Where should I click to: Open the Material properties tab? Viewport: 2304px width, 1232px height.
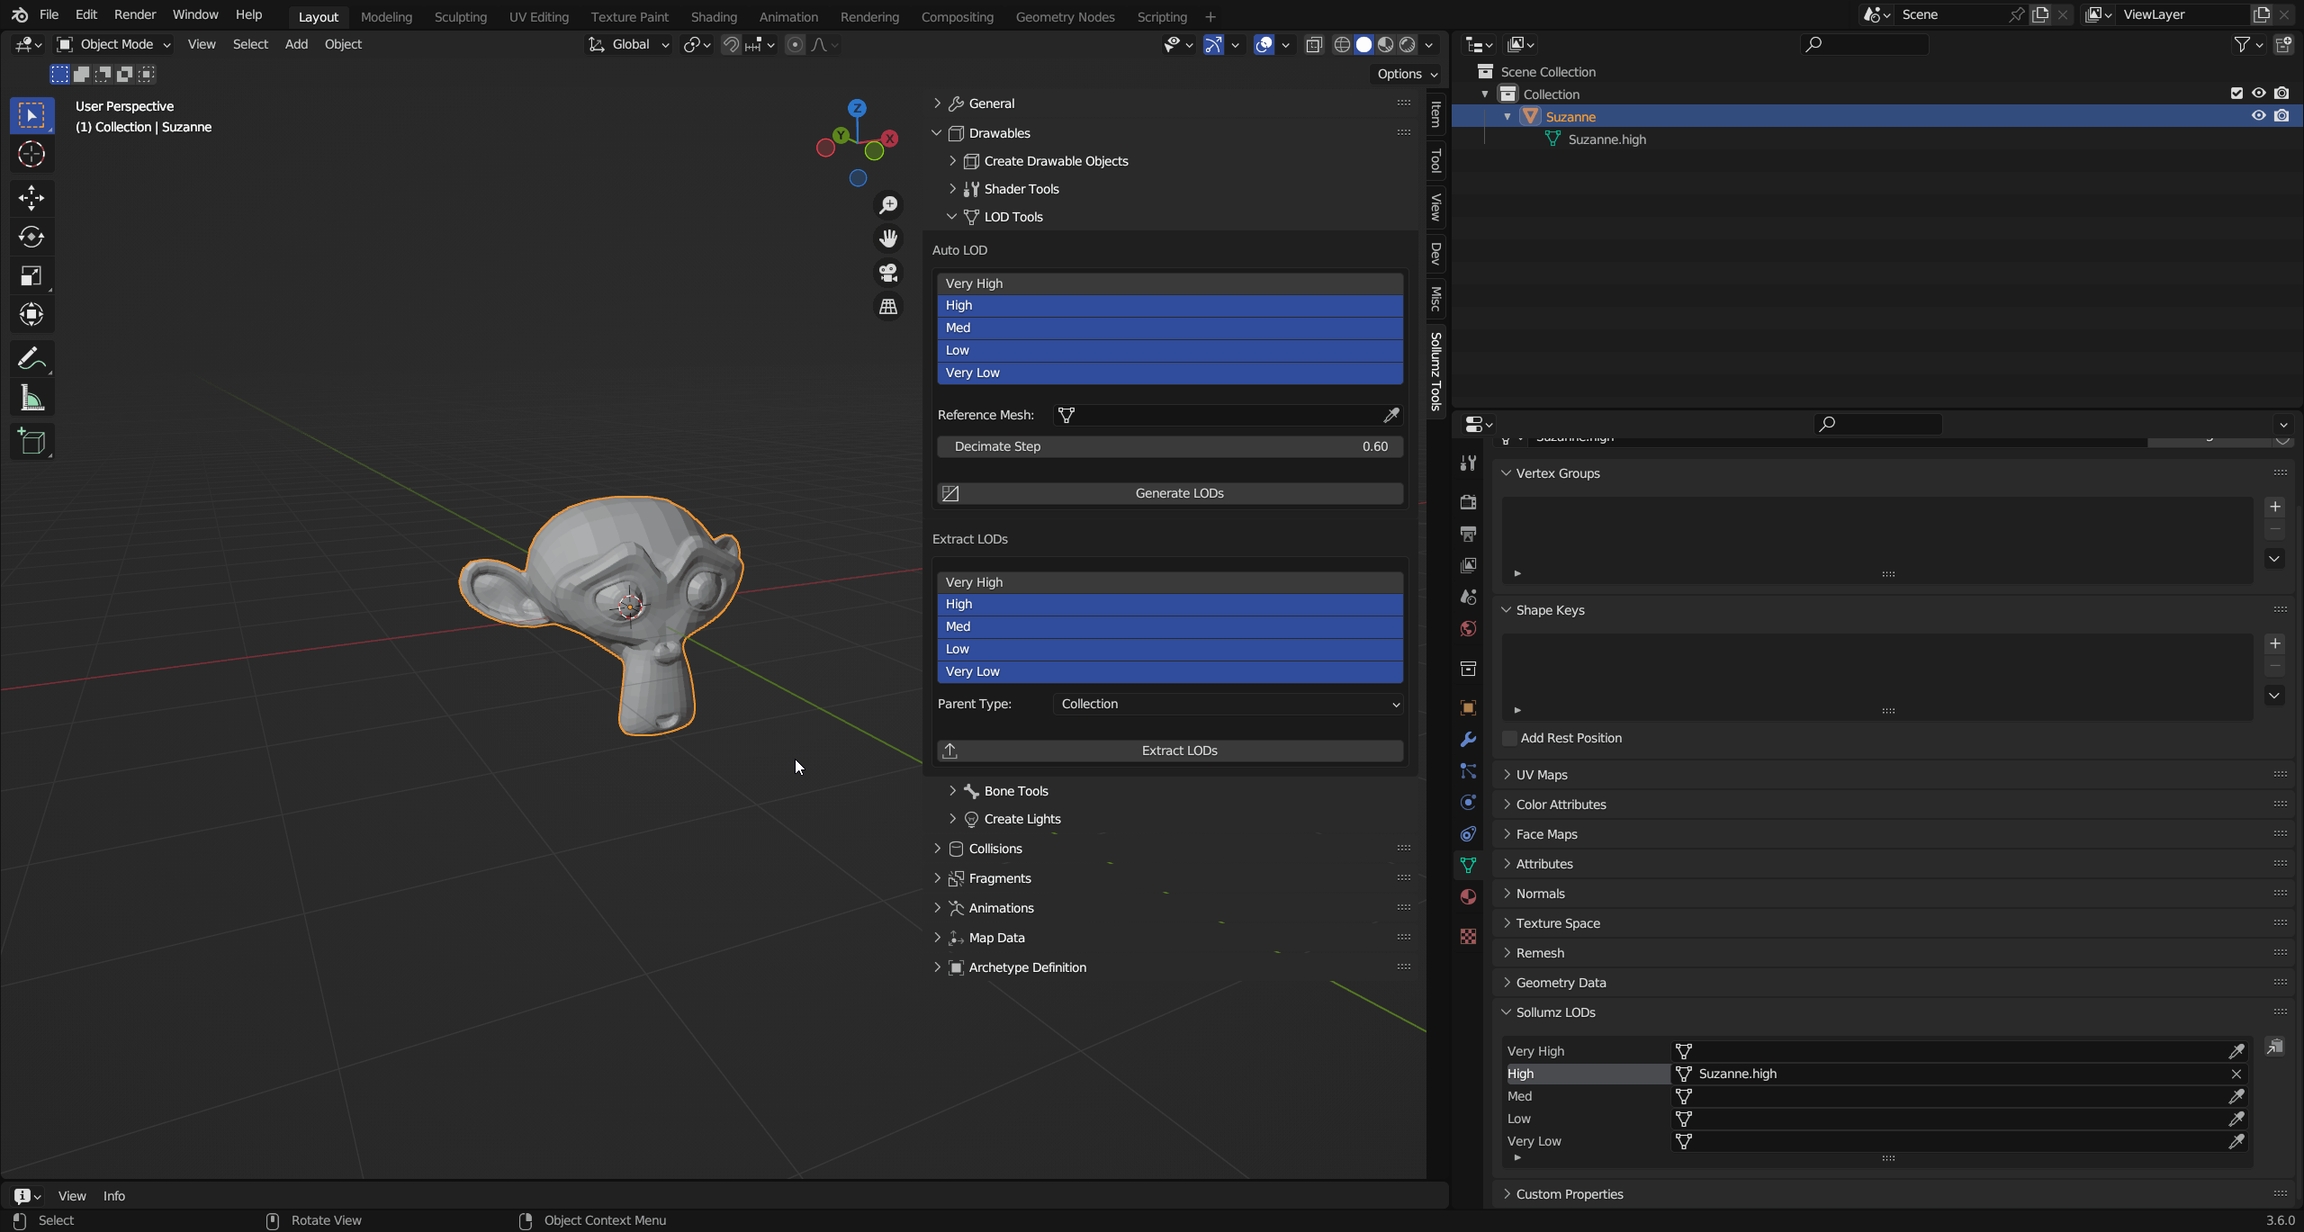1467,897
